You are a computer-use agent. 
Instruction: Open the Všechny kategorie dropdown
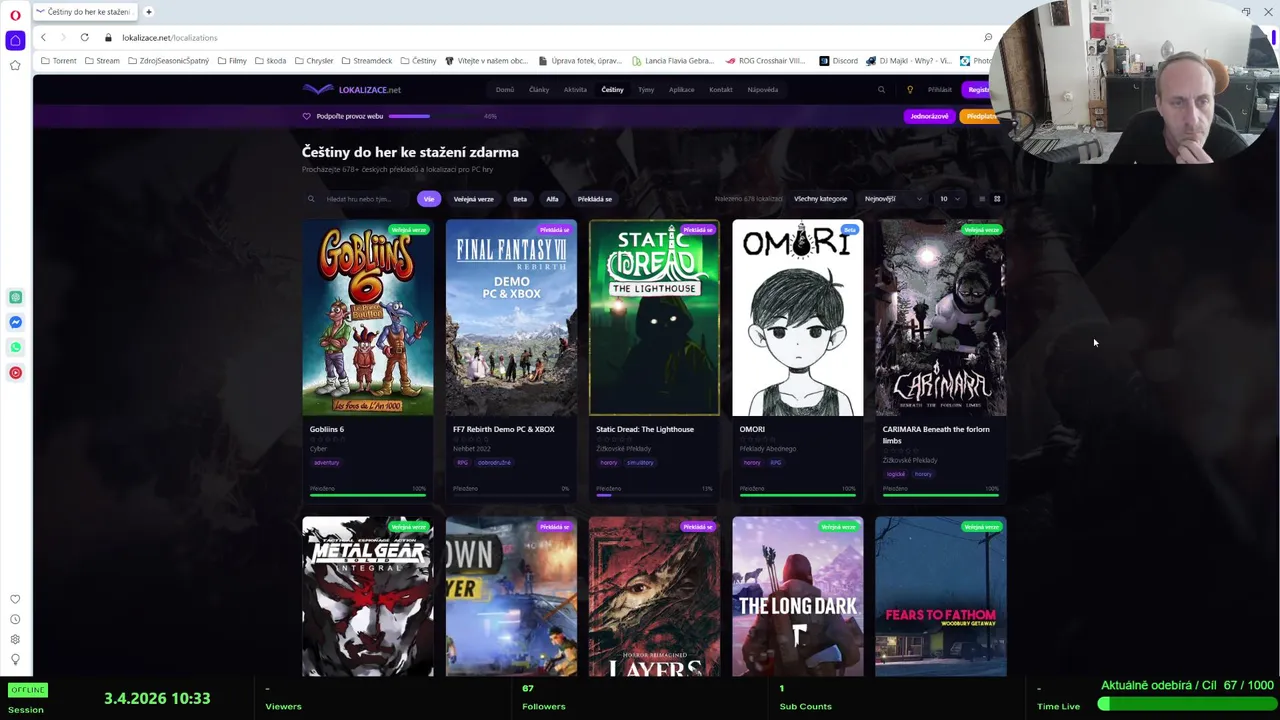pos(821,199)
